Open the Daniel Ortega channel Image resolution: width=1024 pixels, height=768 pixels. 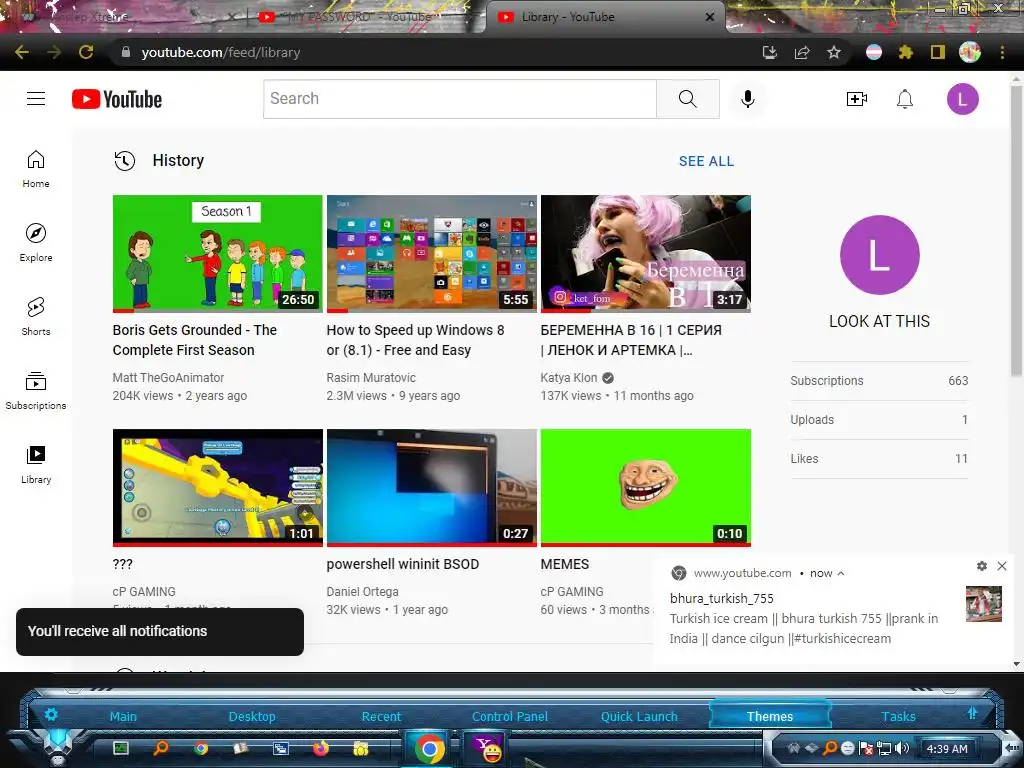pyautogui.click(x=362, y=592)
